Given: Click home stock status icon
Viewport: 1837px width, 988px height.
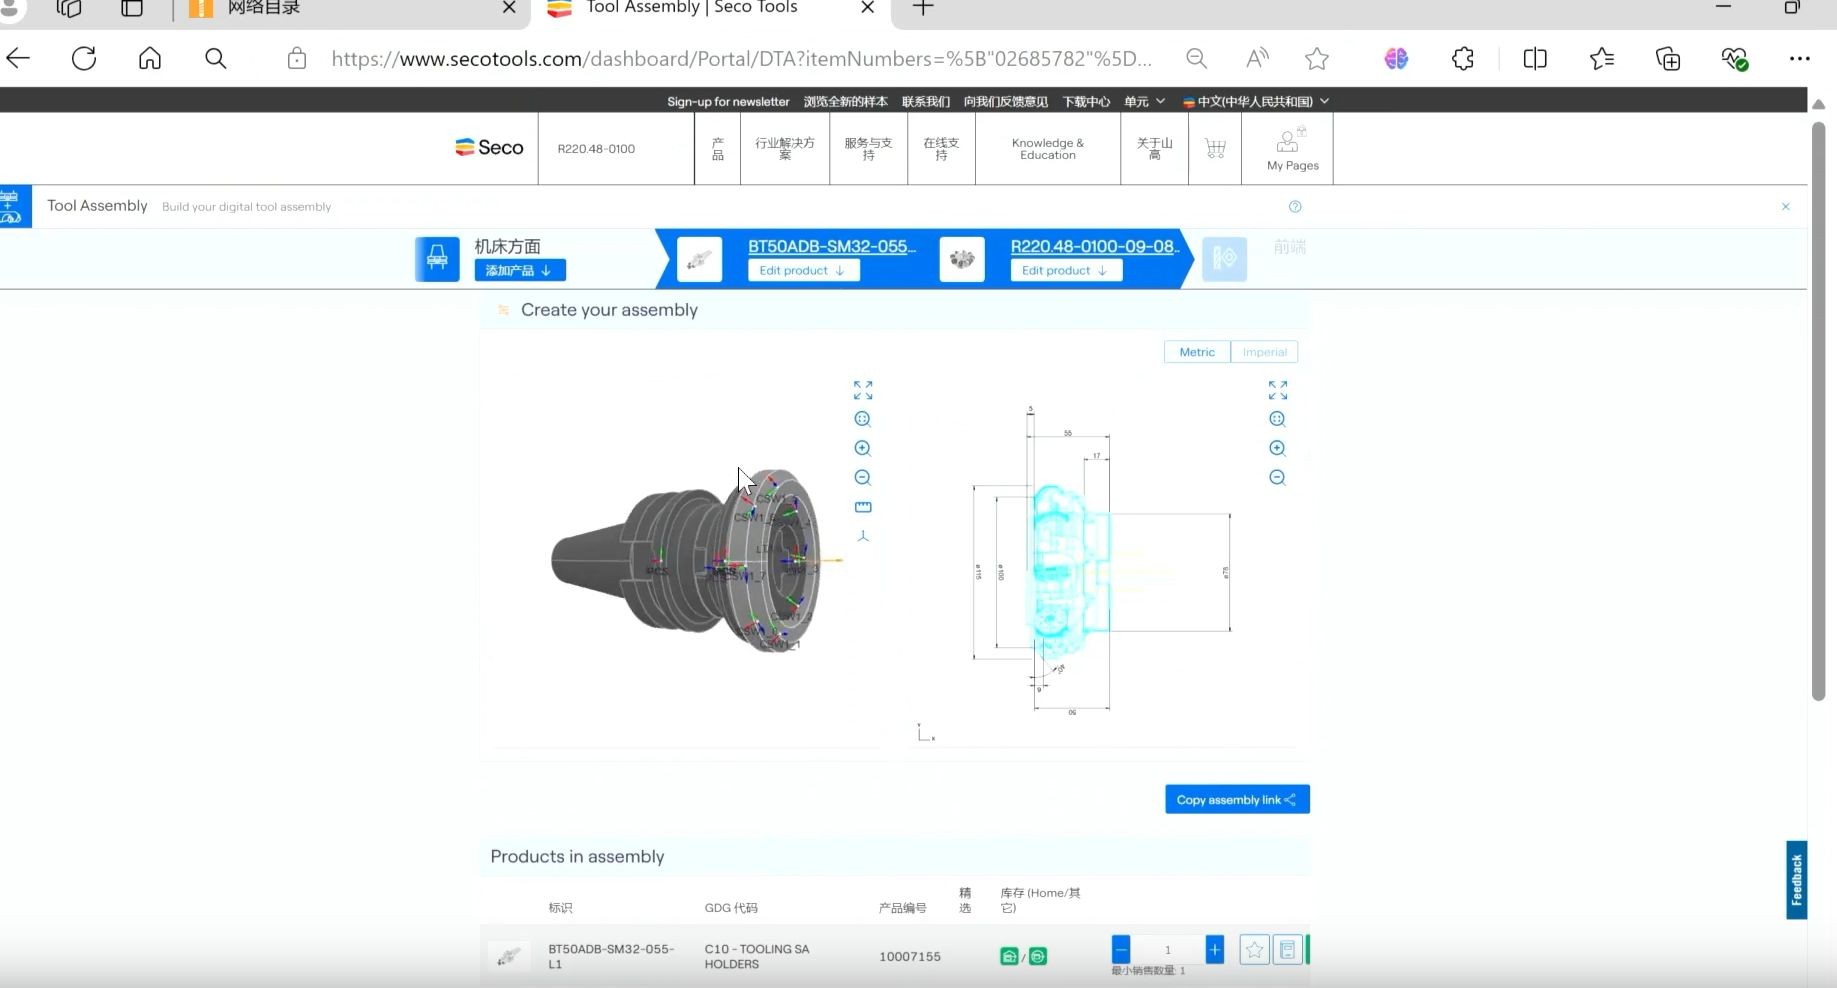Looking at the screenshot, I should [x=1009, y=957].
